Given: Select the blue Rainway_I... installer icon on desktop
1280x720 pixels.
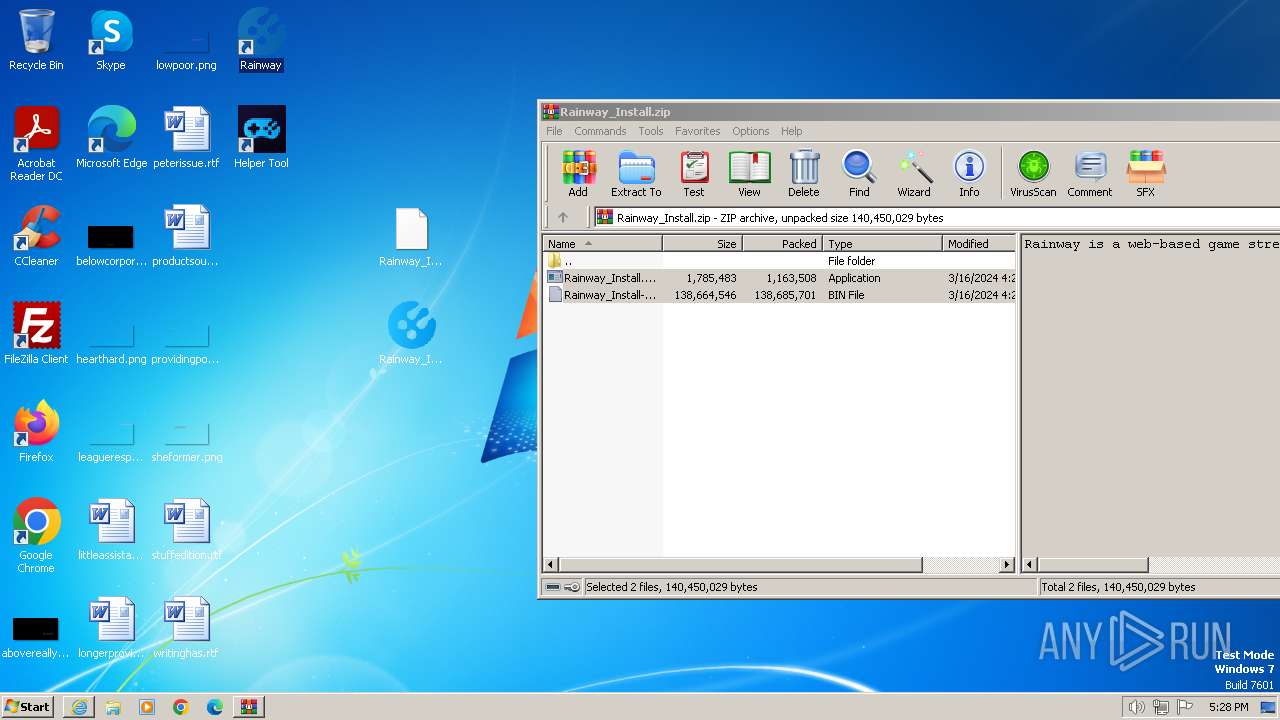Looking at the screenshot, I should 411,334.
